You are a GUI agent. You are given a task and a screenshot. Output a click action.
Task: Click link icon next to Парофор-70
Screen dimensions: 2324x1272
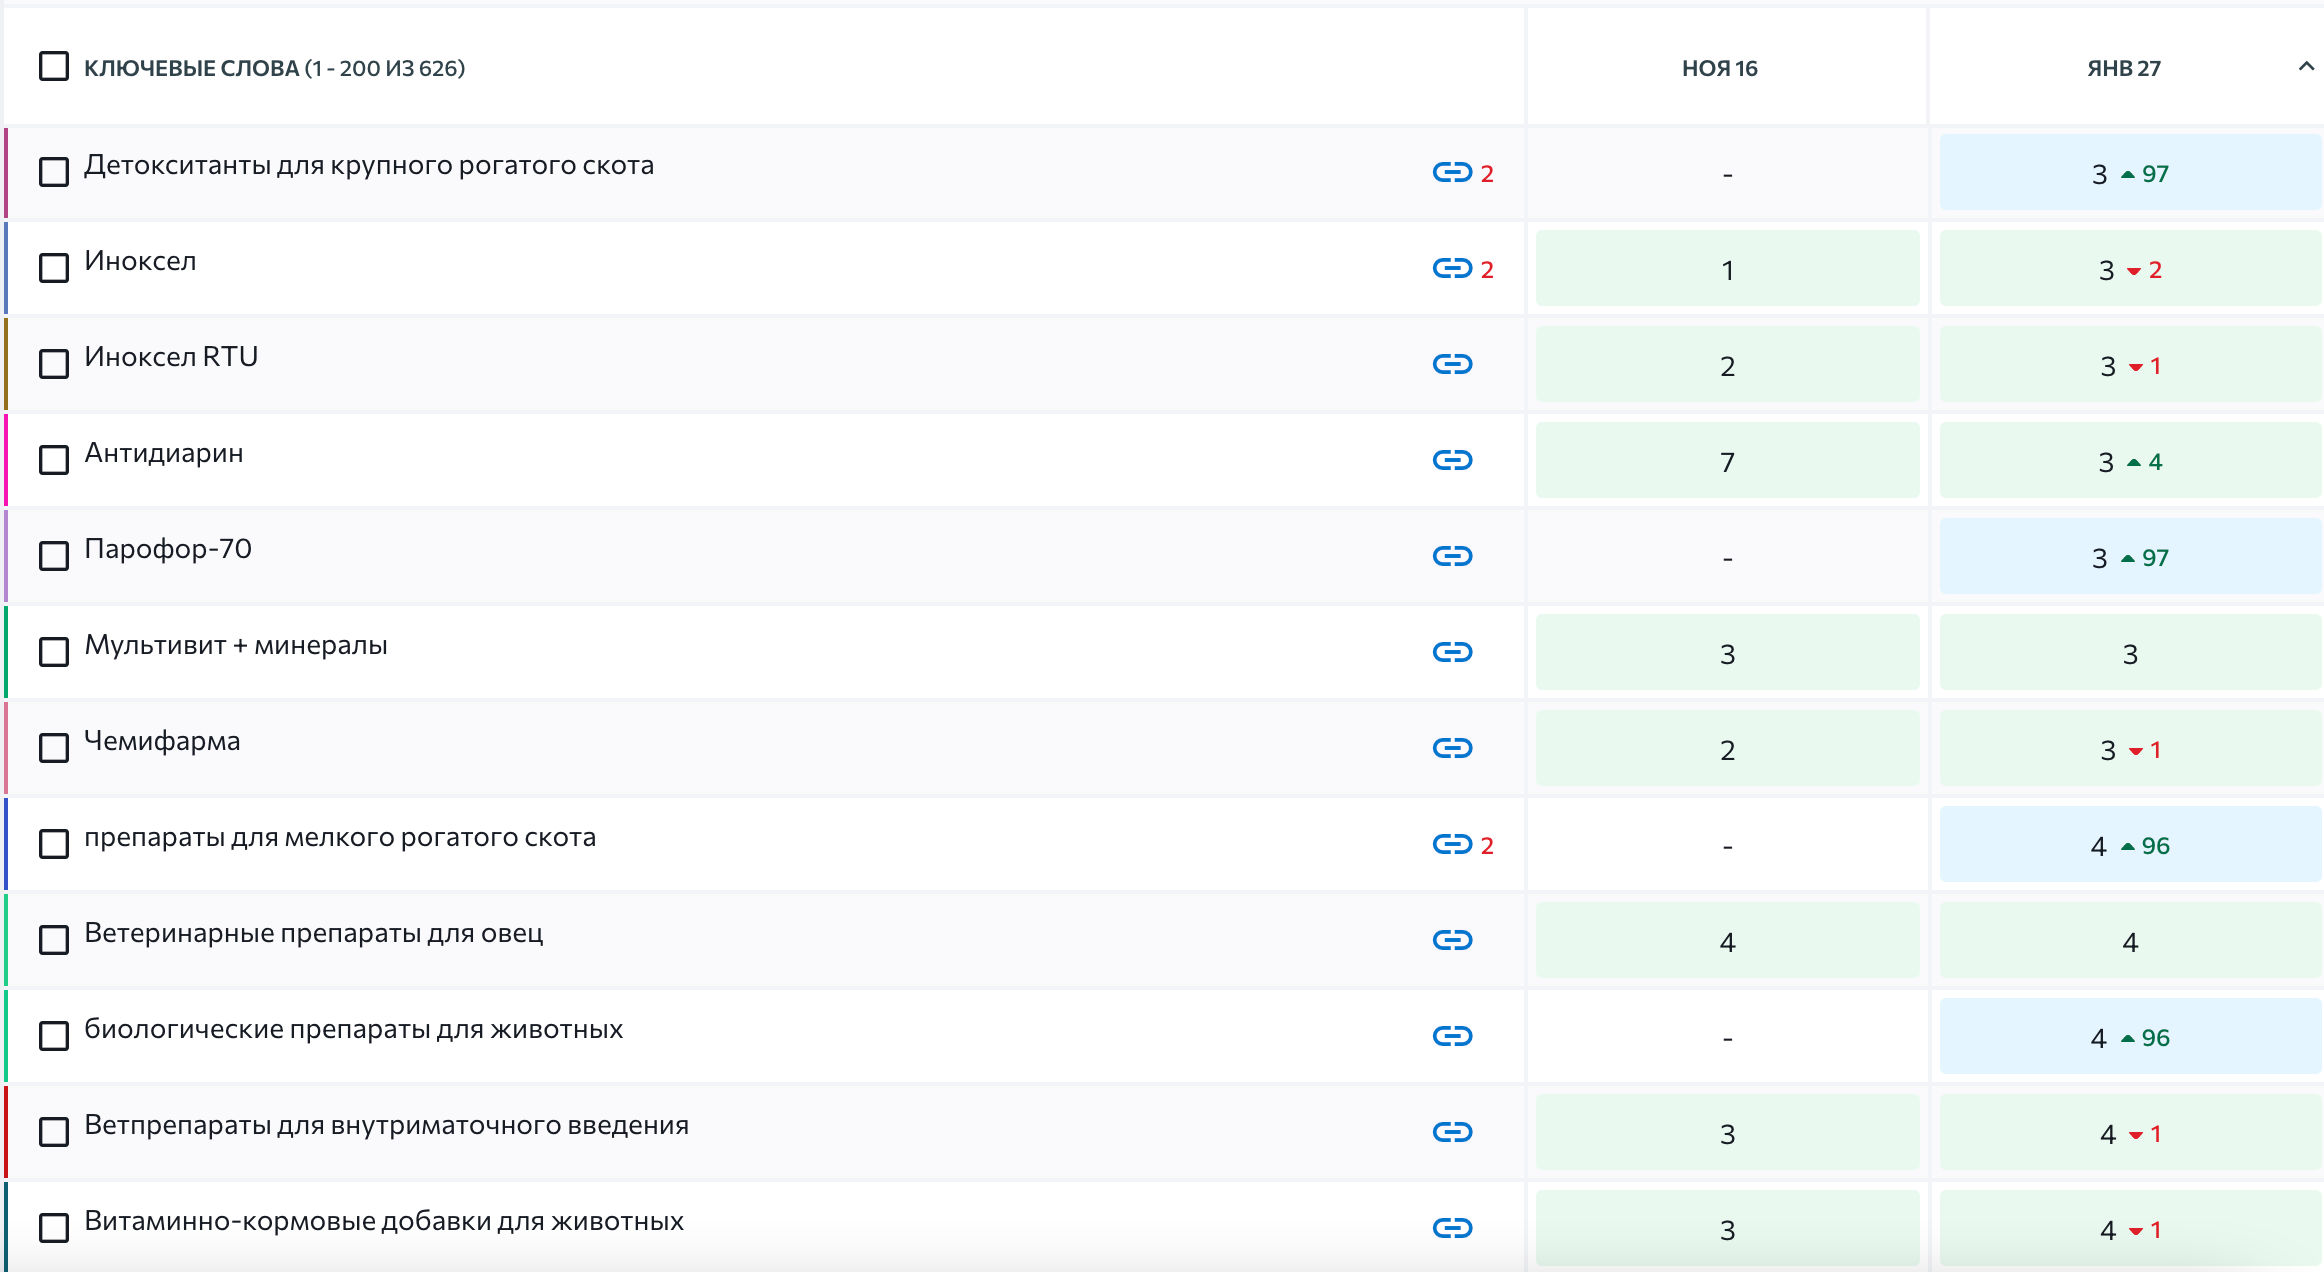point(1452,556)
